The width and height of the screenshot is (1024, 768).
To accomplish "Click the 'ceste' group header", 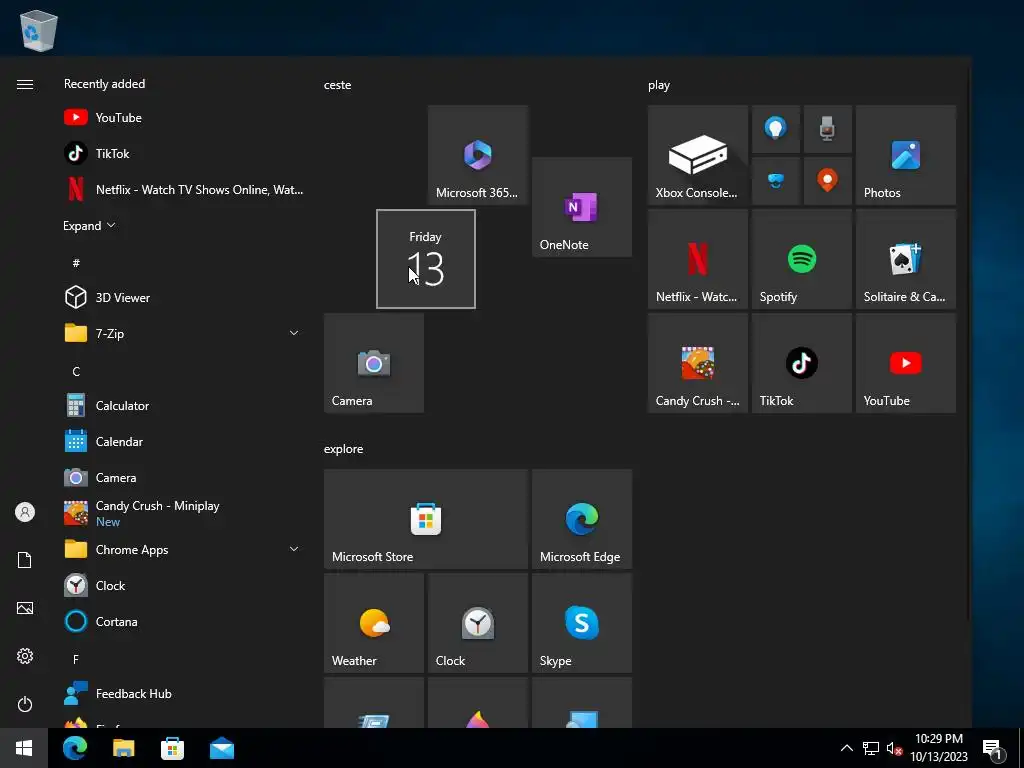I will click(338, 85).
